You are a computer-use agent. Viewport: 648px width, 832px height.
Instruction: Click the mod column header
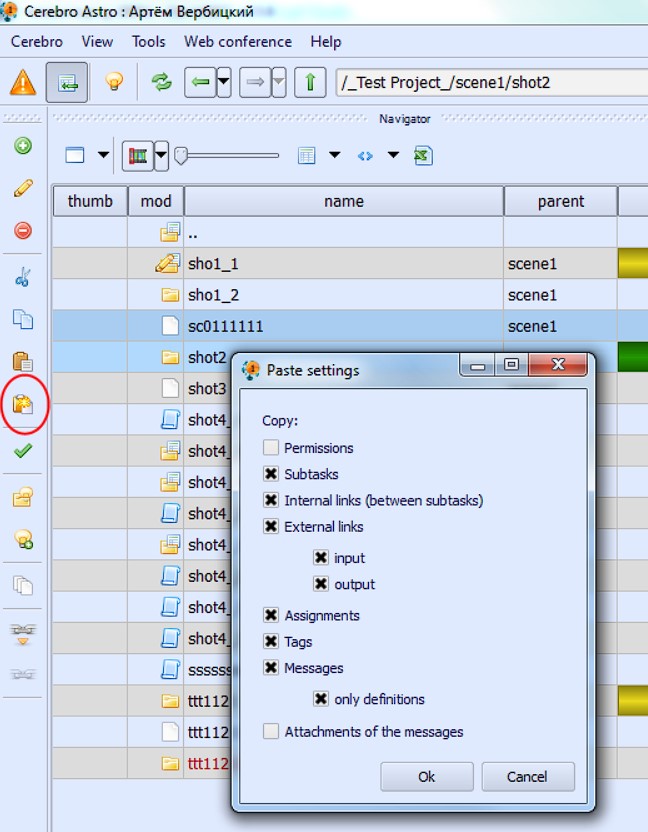tap(155, 201)
